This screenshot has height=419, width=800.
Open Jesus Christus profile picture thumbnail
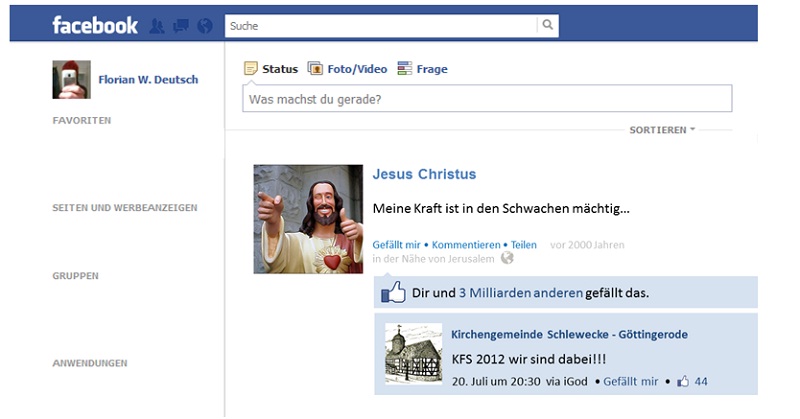tap(308, 219)
